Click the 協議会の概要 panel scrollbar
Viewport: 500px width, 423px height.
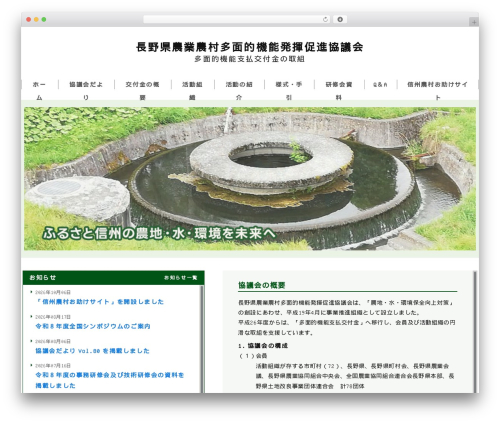tap(475, 332)
